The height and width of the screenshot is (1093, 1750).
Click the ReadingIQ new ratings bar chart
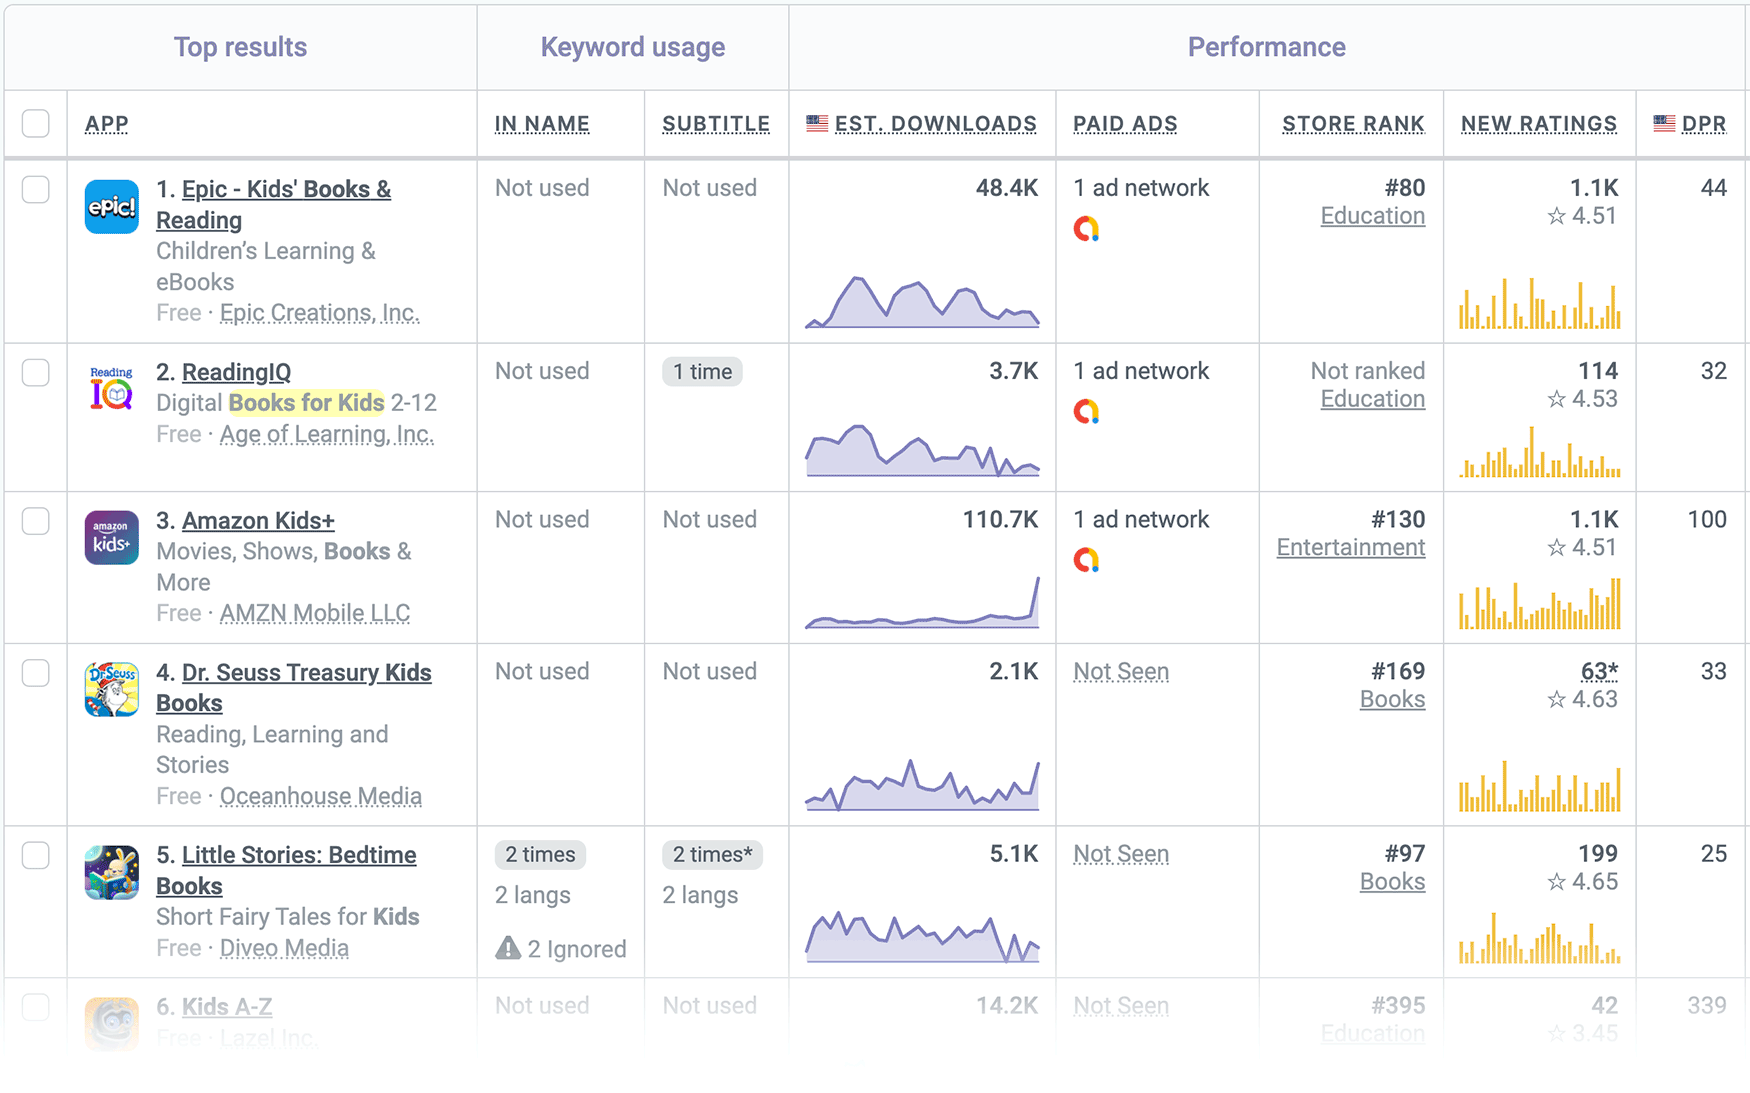coord(1540,452)
